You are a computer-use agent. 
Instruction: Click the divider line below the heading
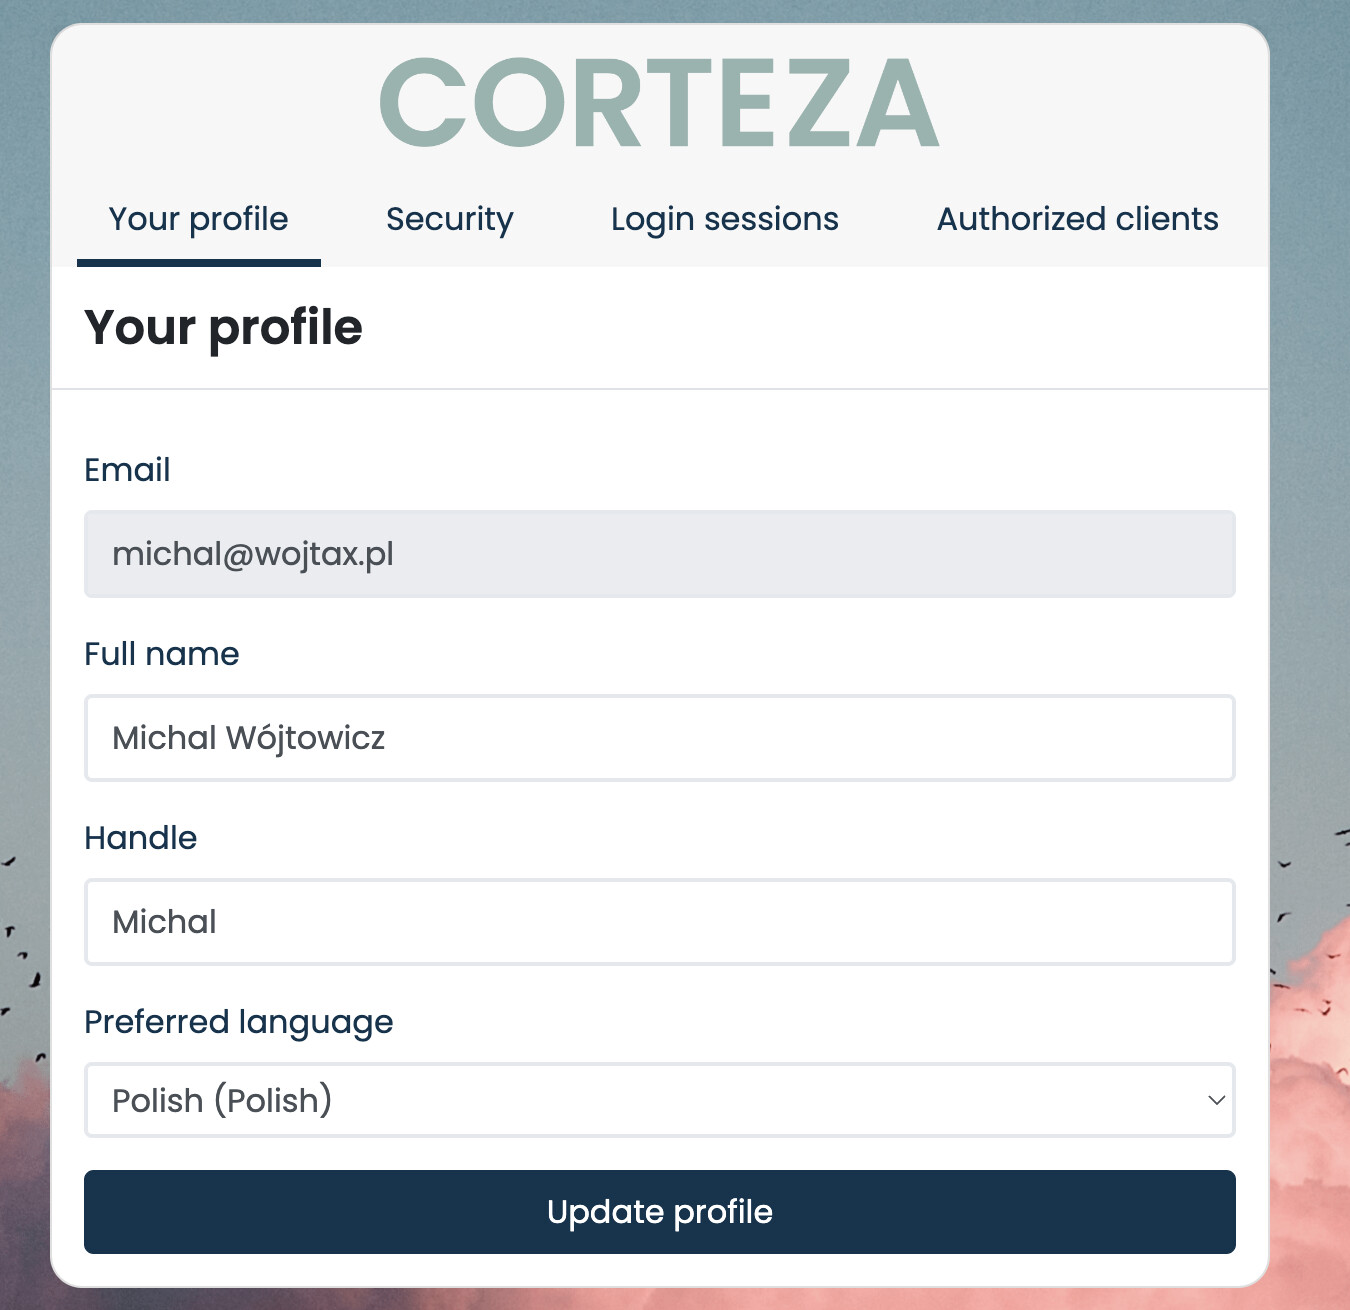(x=659, y=389)
